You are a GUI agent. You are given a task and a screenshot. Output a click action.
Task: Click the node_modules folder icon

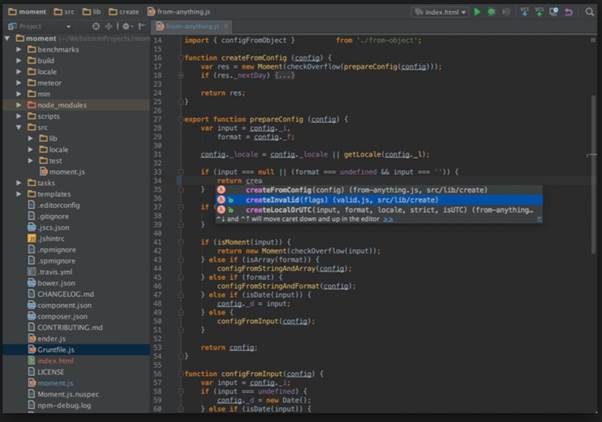coord(32,105)
